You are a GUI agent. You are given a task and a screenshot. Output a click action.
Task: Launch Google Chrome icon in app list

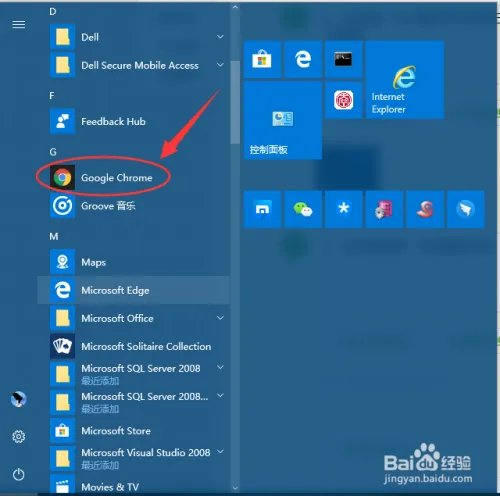62,177
